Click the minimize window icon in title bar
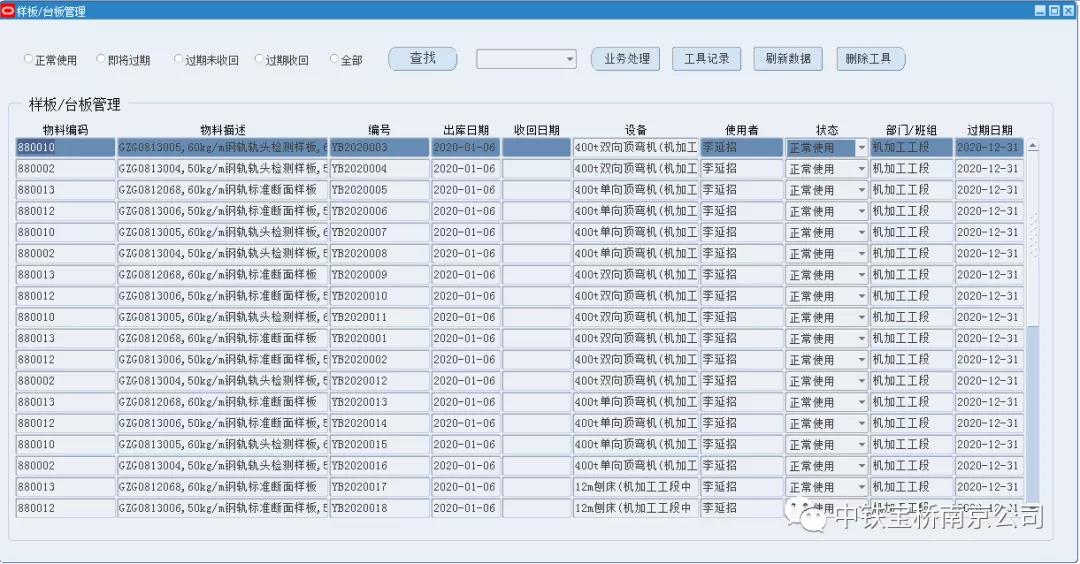Image resolution: width=1080 pixels, height=564 pixels. tap(1040, 11)
